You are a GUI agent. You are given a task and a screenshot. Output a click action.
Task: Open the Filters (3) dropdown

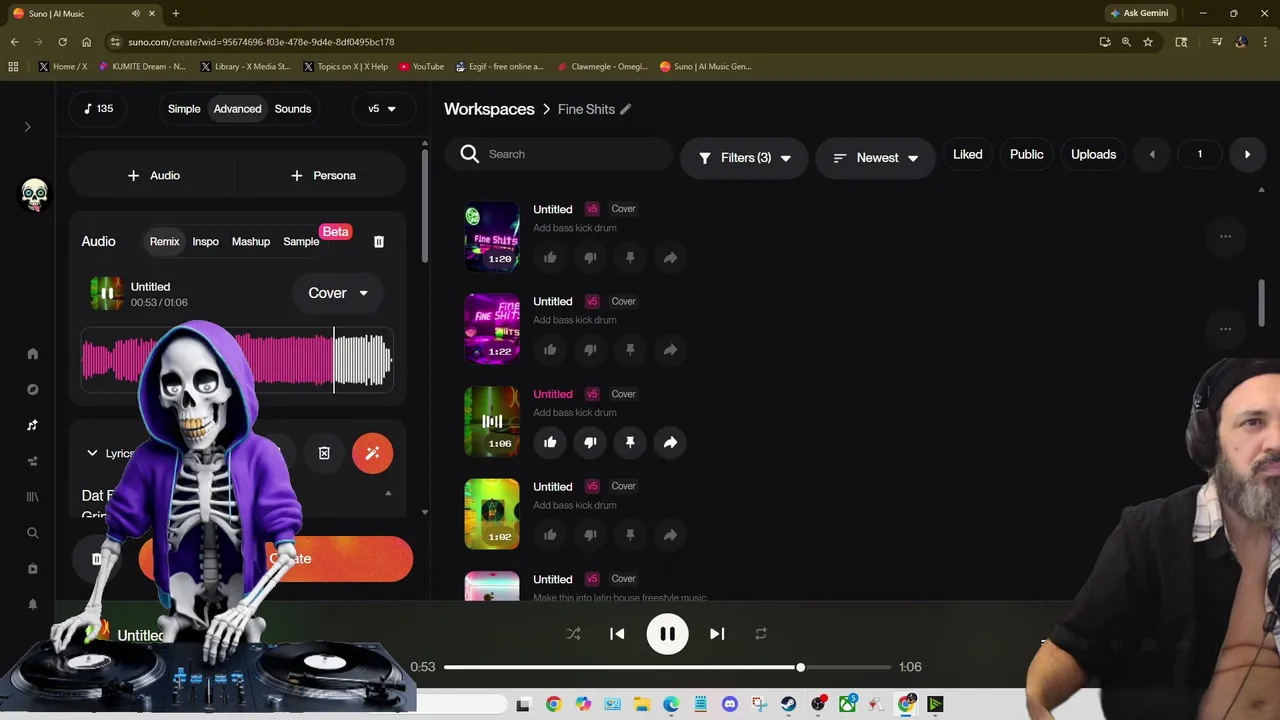tap(744, 158)
